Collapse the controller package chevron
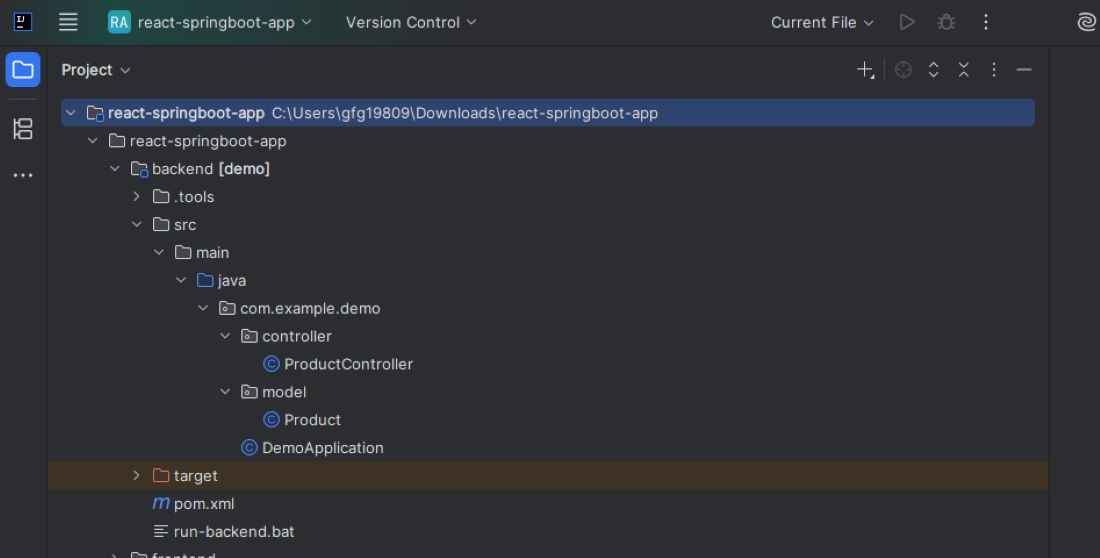 click(225, 336)
